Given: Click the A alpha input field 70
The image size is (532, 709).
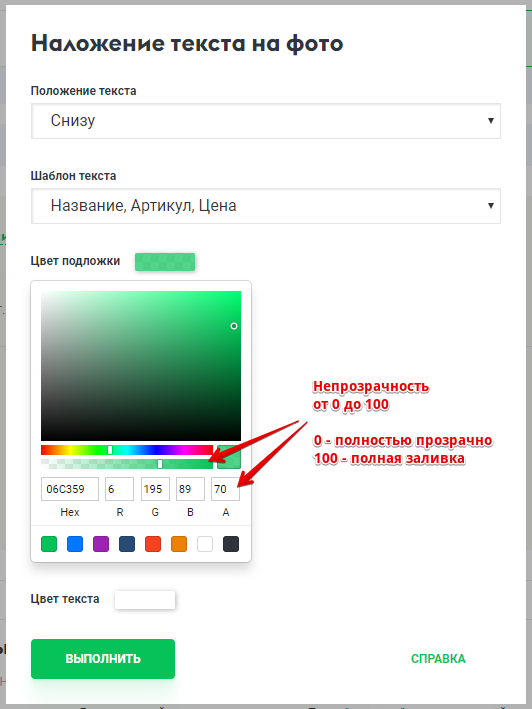Looking at the screenshot, I should coord(226,489).
